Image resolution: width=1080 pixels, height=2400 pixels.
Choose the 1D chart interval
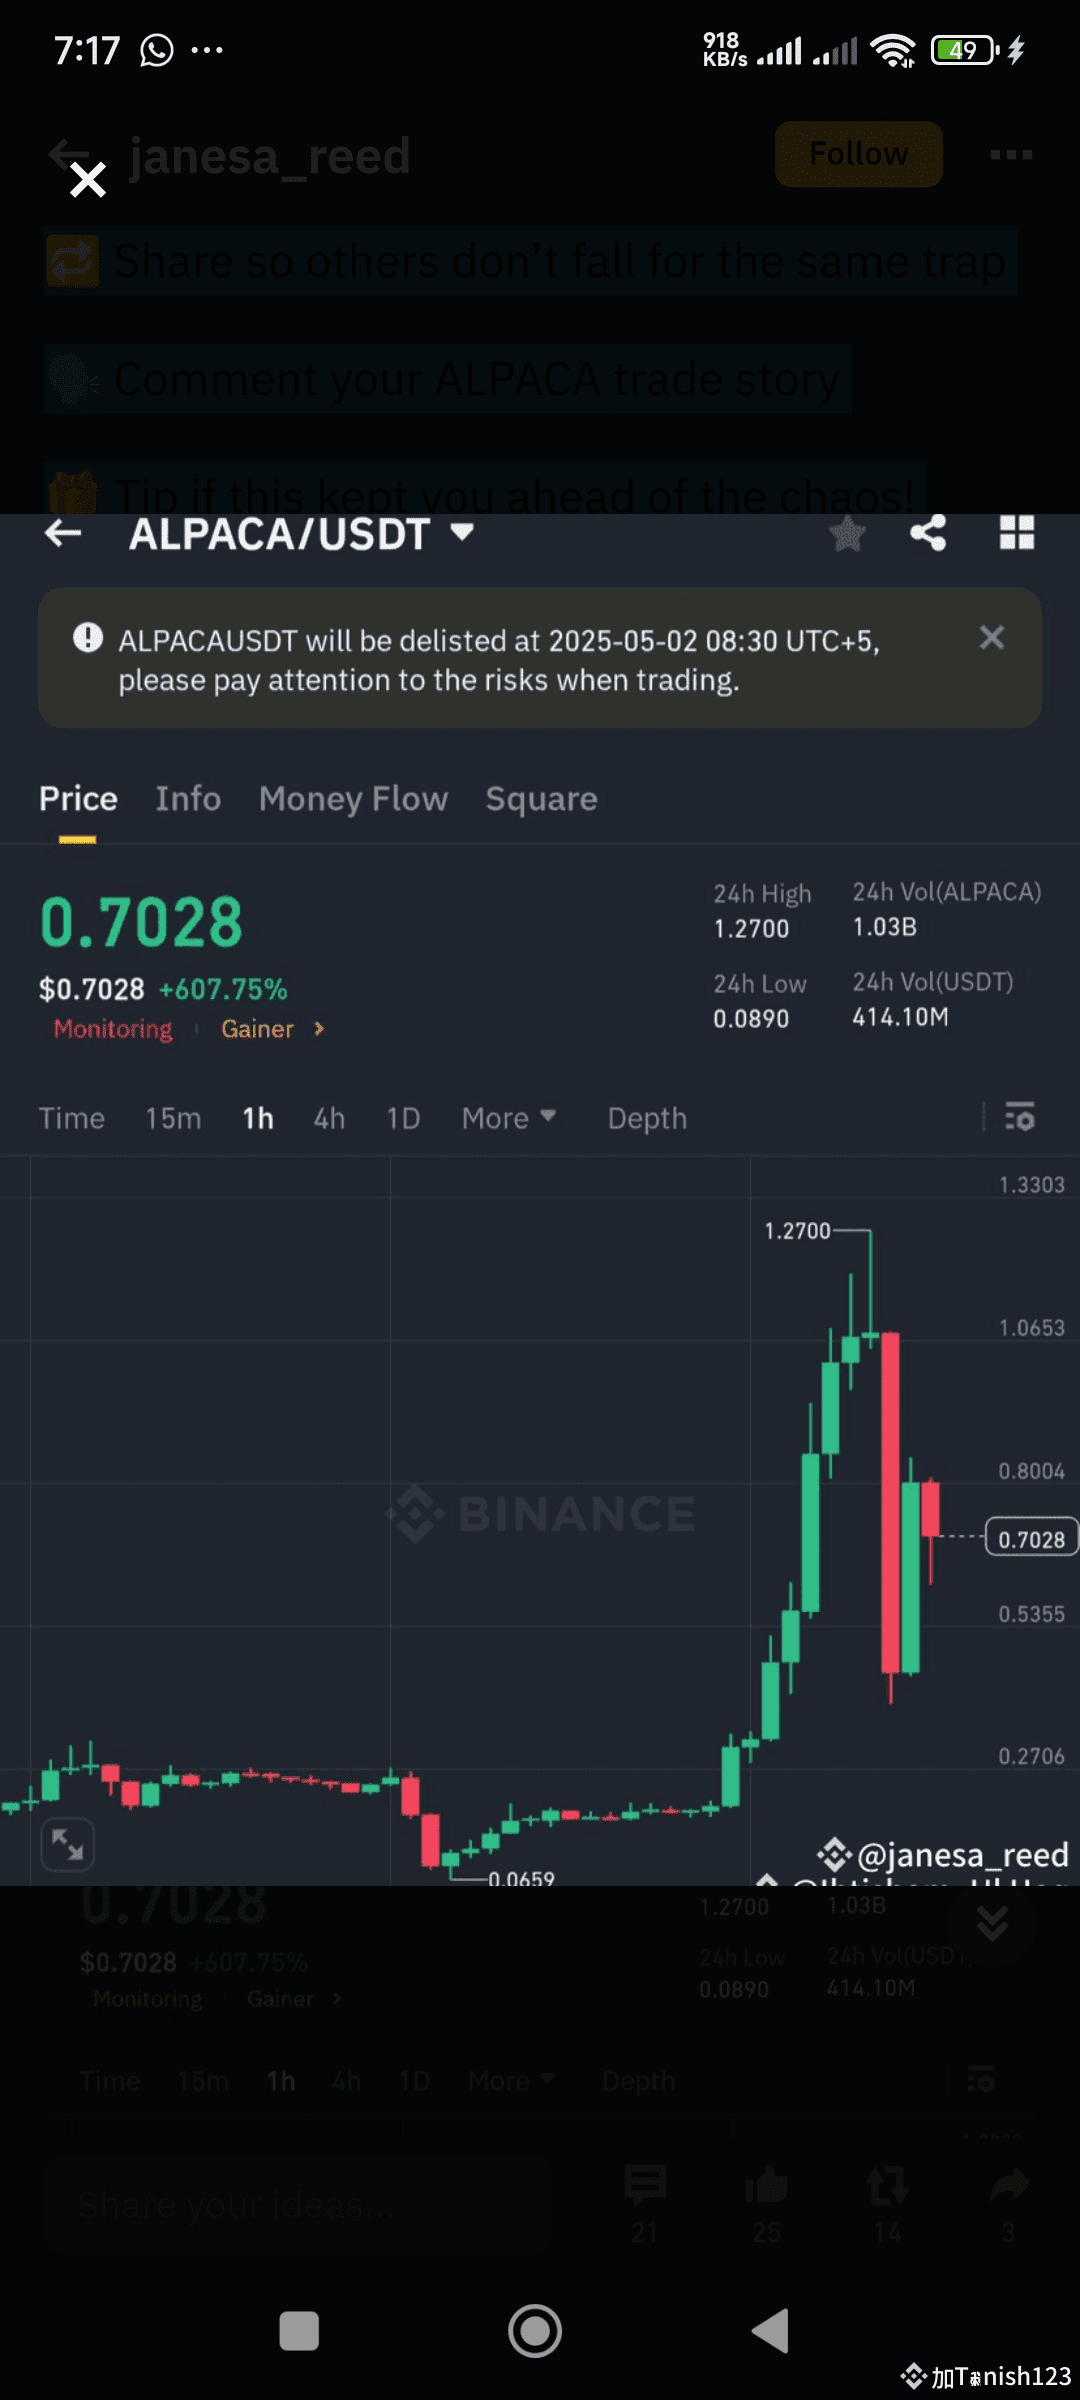click(403, 1118)
